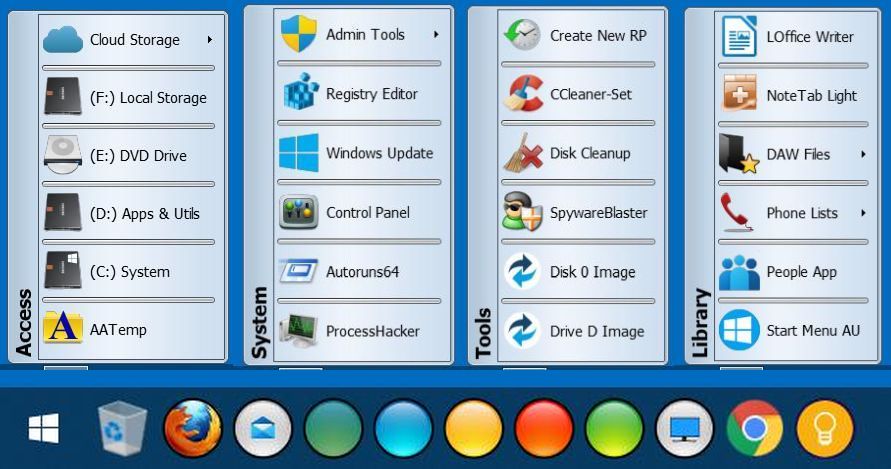The height and width of the screenshot is (469, 891).
Task: Click the Firefox icon in dock
Action: (192, 429)
